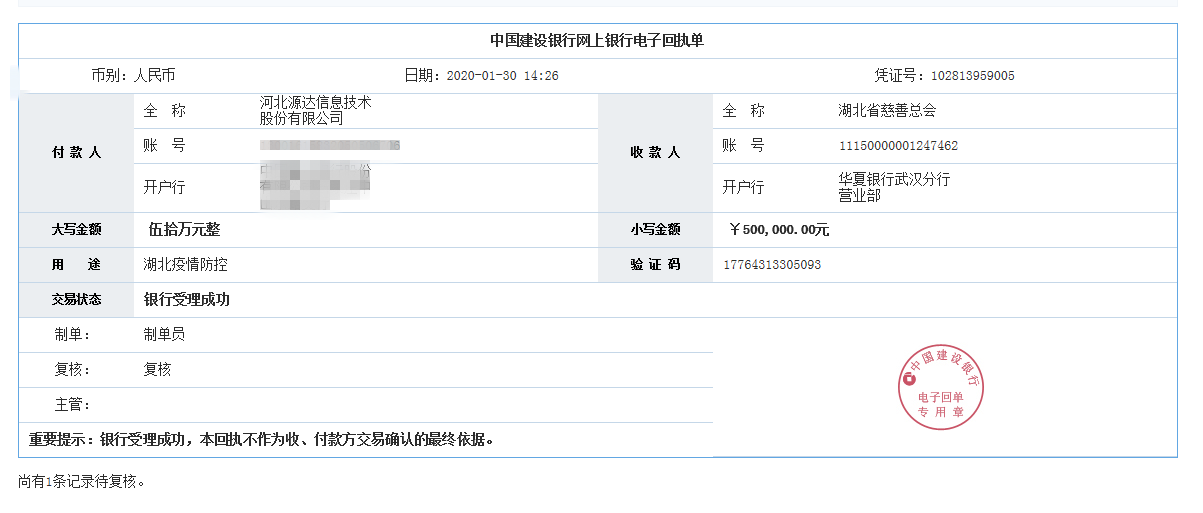Click verification code 17764313305093
This screenshot has width=1203, height=513.
click(772, 265)
